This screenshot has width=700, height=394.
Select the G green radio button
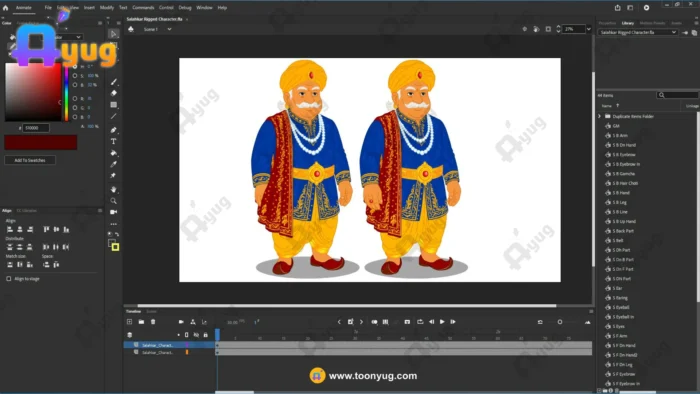75,108
